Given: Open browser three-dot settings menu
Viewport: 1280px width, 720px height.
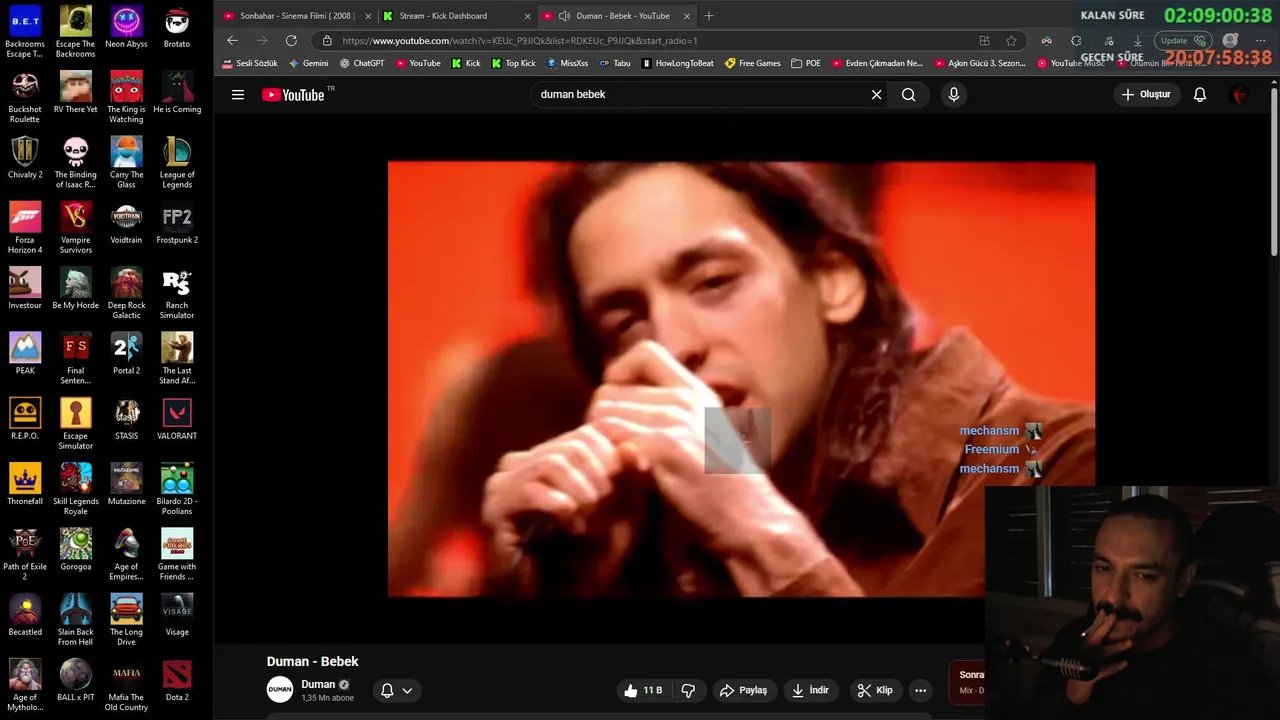Looking at the screenshot, I should click(1260, 41).
